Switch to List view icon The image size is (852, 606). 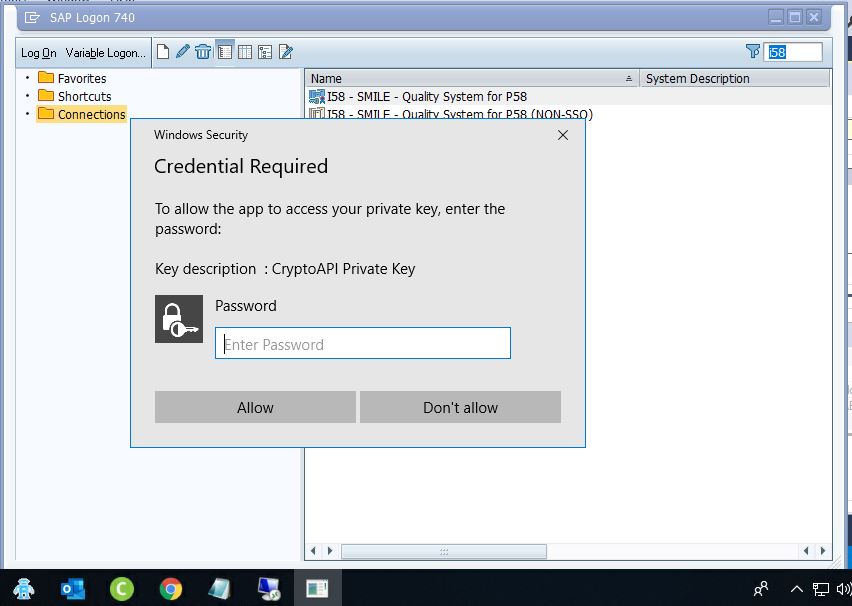(245, 52)
